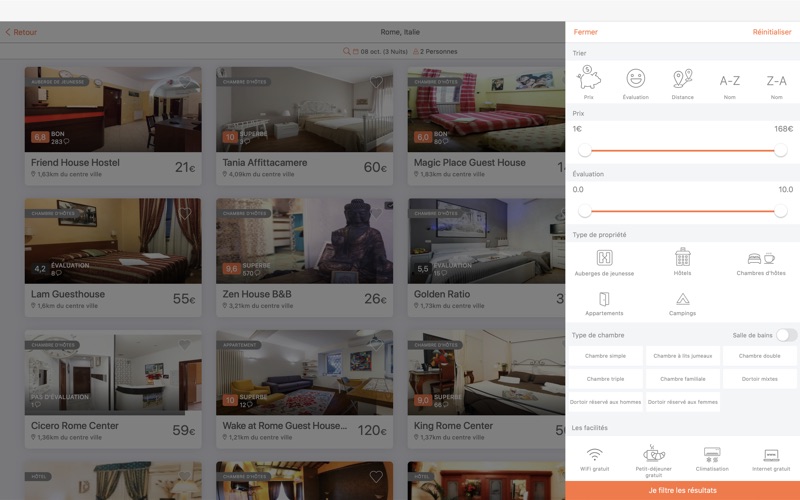
Task: Favorite Wake at Rome Guest House heart
Action: pyautogui.click(x=376, y=345)
